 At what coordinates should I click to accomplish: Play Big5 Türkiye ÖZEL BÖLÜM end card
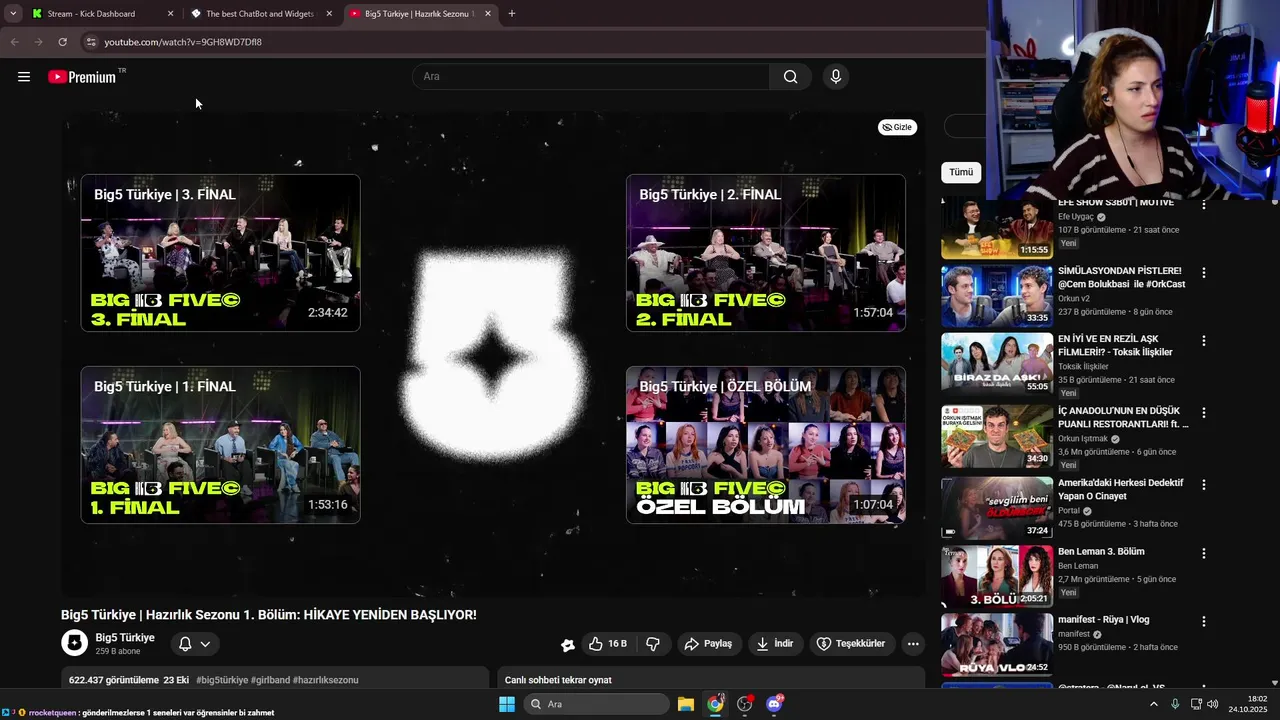766,445
